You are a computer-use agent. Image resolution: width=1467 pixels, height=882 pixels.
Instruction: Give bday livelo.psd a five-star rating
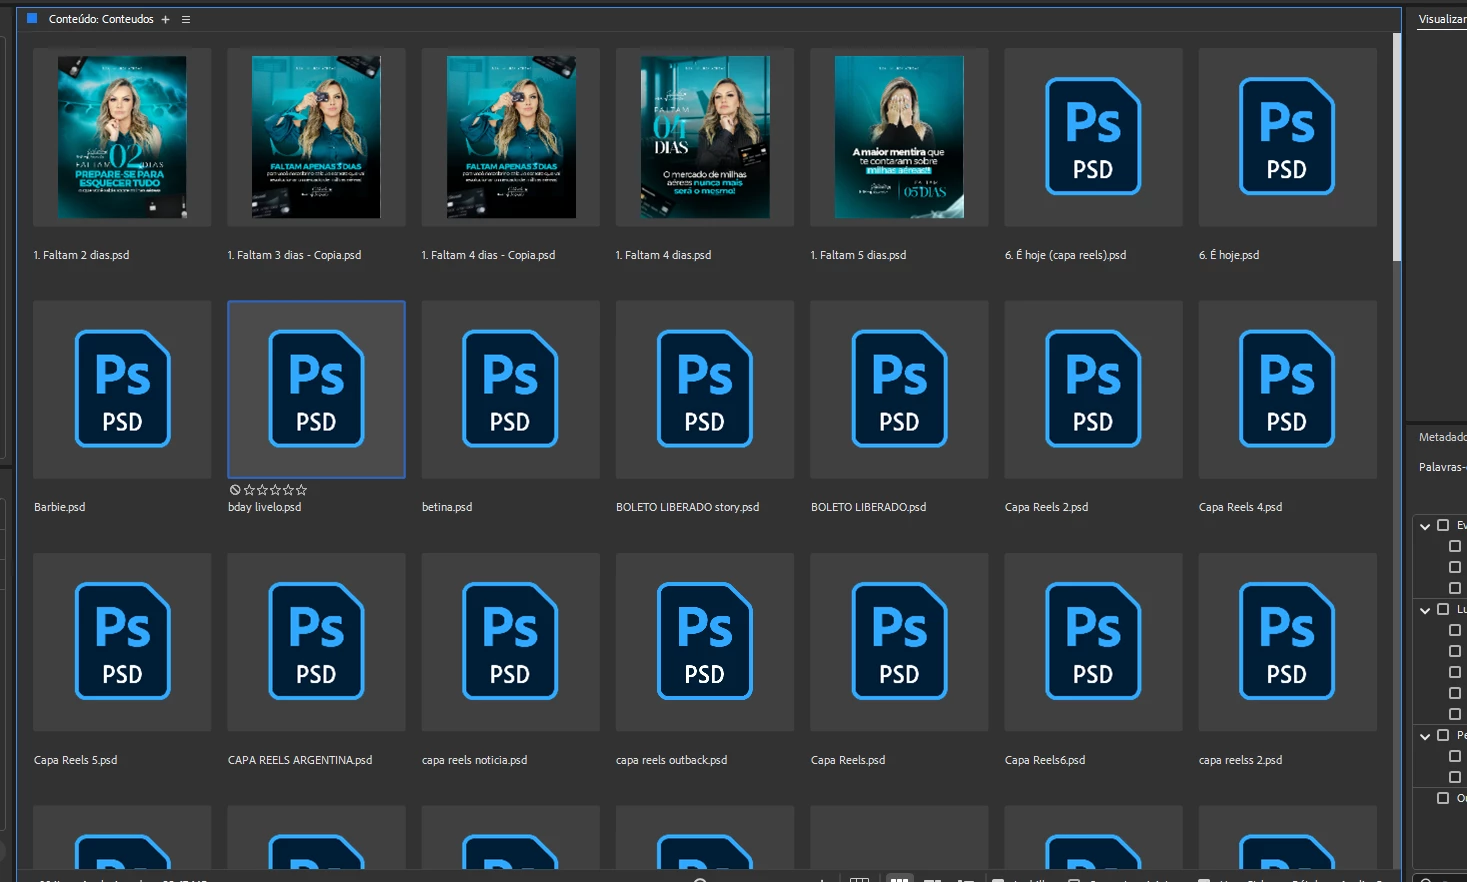(301, 490)
